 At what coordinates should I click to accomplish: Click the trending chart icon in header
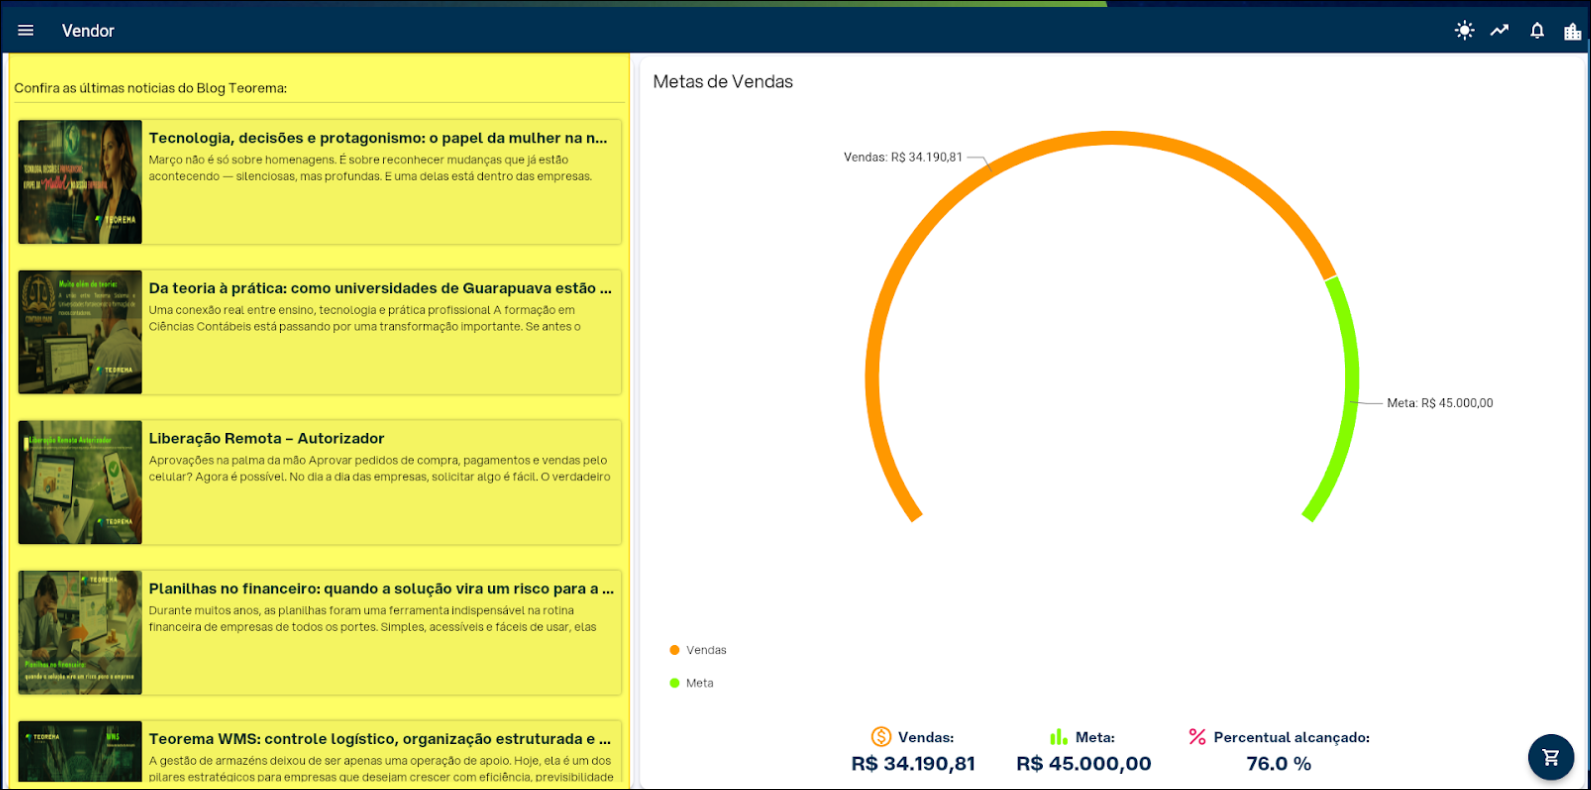coord(1499,31)
